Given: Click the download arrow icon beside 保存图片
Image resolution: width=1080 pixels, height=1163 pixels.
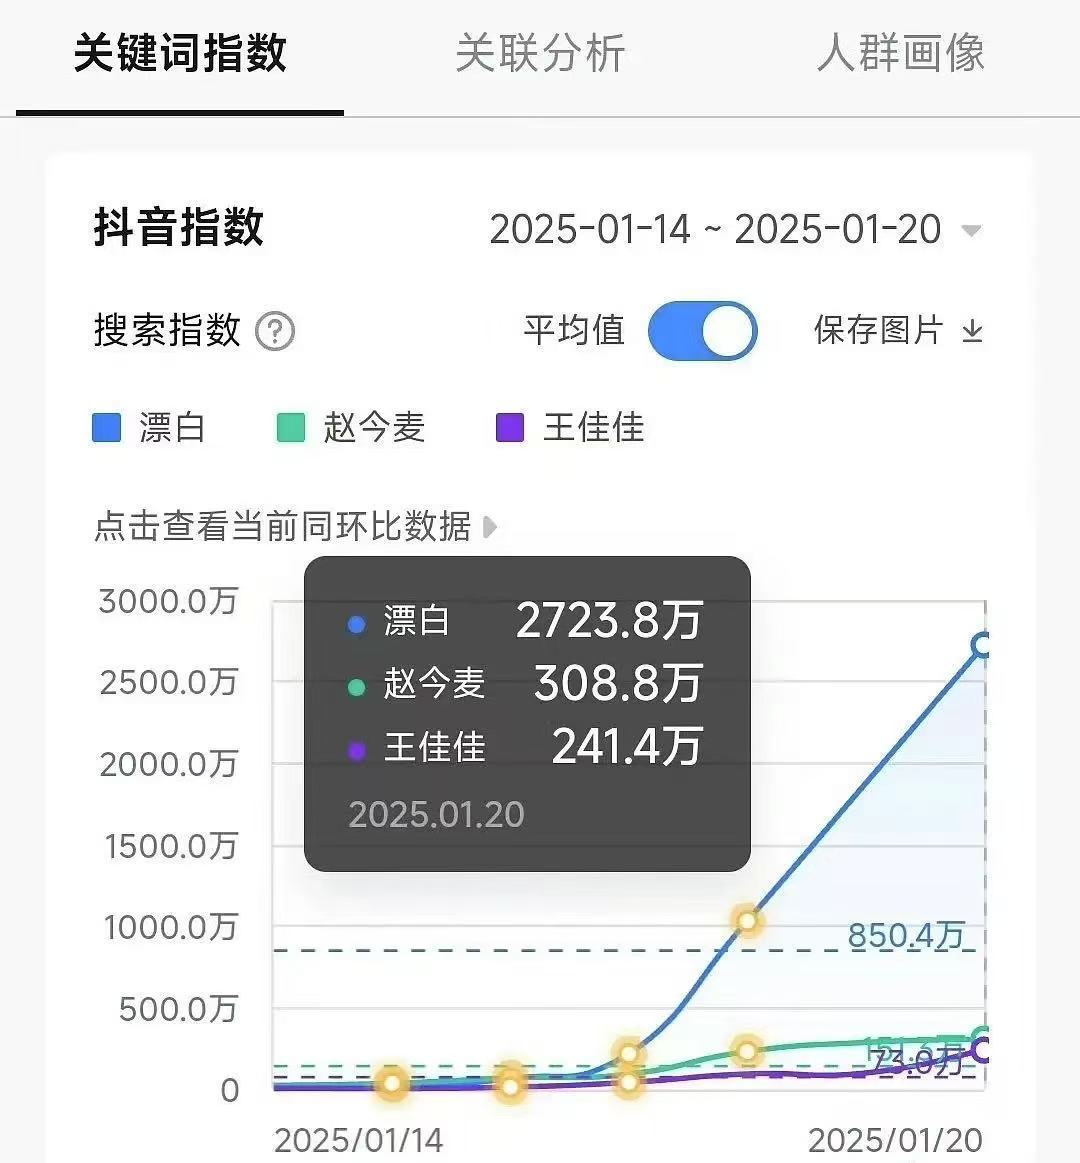Looking at the screenshot, I should [972, 331].
